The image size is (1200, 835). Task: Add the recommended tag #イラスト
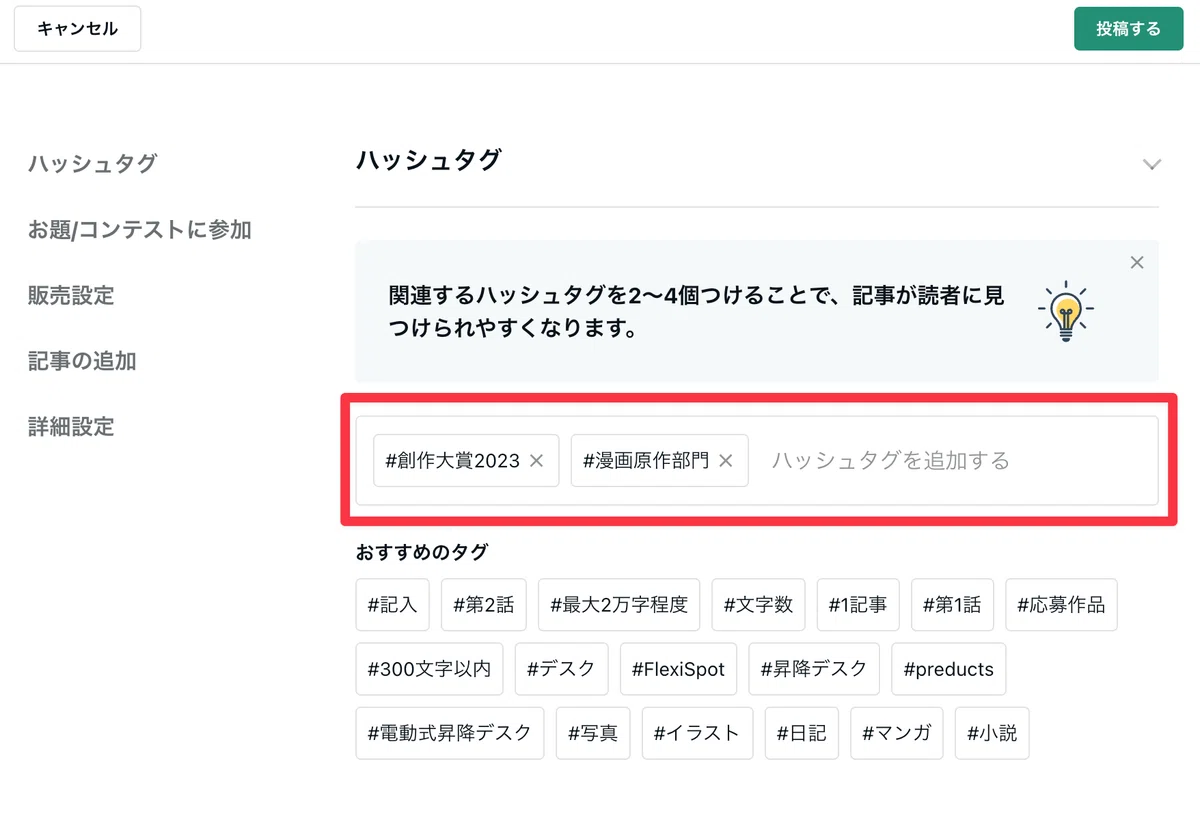(697, 733)
